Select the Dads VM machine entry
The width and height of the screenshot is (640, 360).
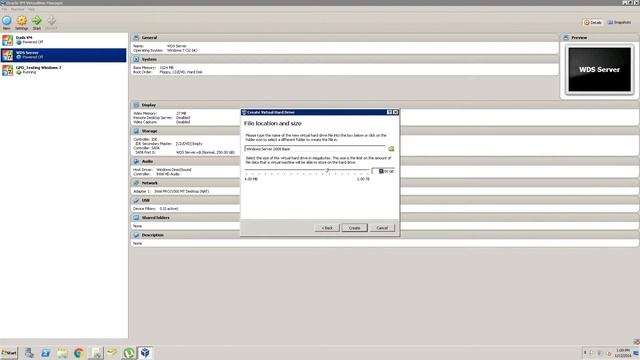tap(64, 40)
